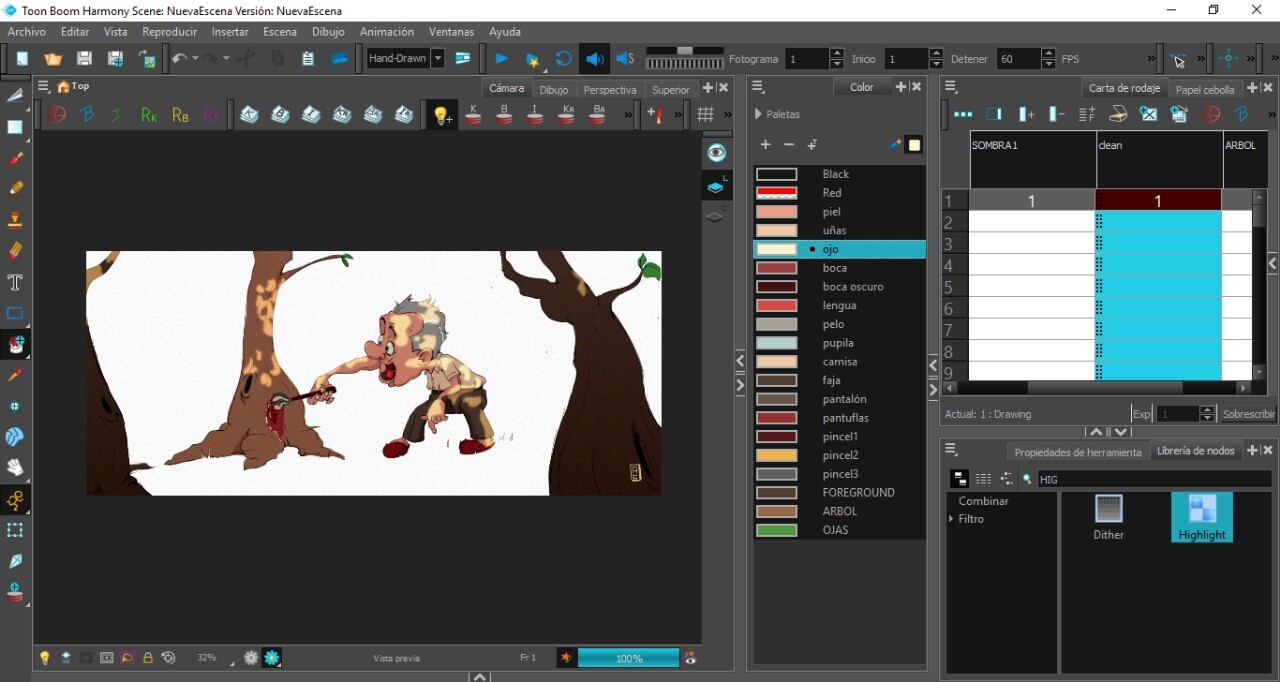Image resolution: width=1280 pixels, height=682 pixels.
Task: Select the Rigging bone tool
Action: [x=15, y=499]
